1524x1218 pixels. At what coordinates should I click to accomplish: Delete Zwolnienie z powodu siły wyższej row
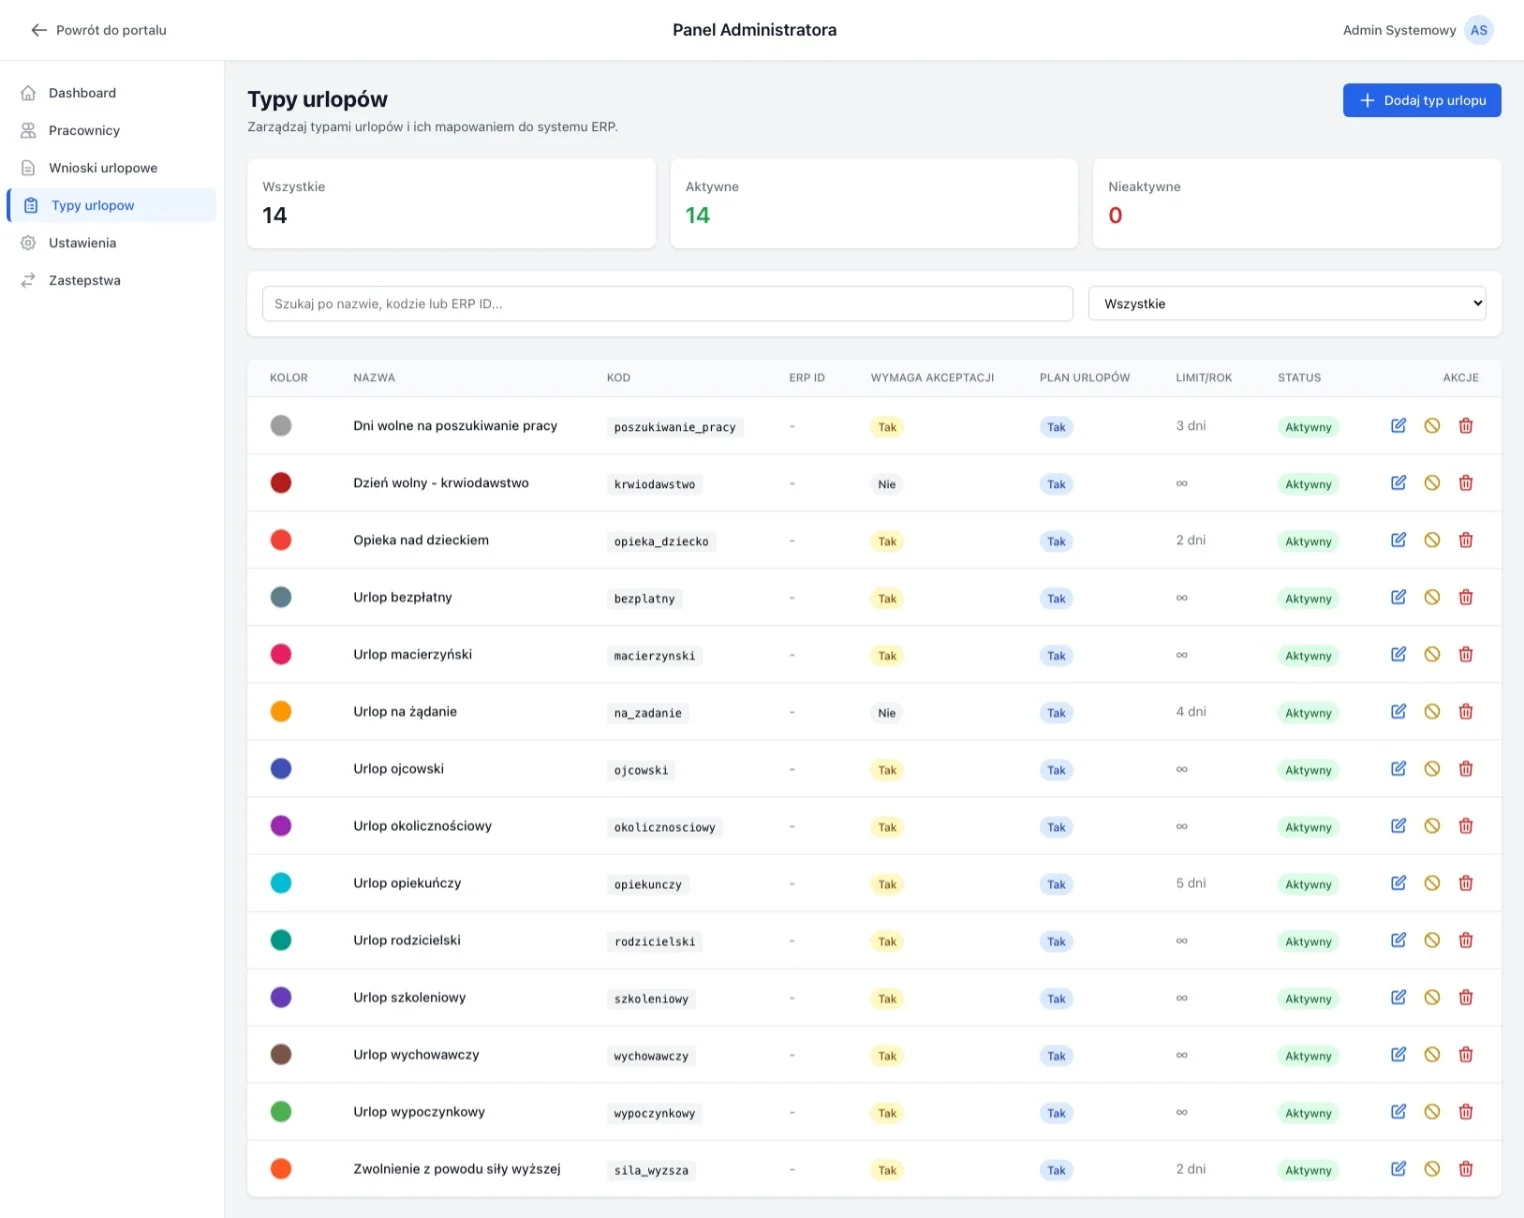(1465, 1168)
